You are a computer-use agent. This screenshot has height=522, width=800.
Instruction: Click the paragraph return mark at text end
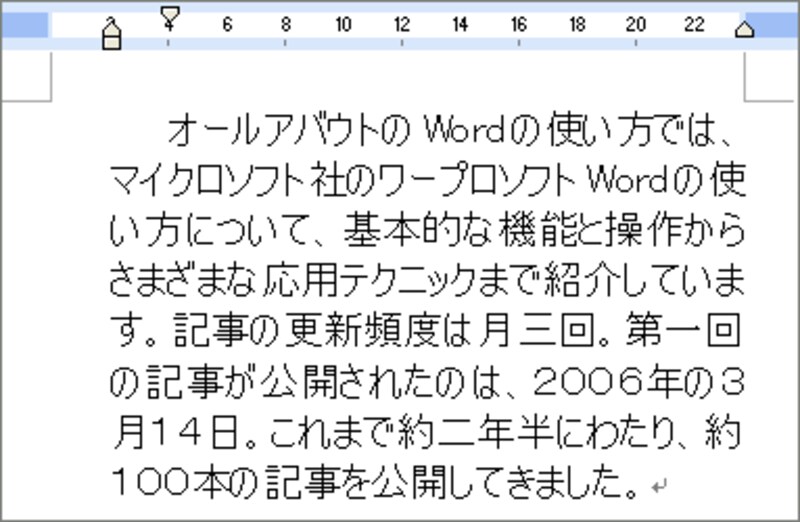659,487
